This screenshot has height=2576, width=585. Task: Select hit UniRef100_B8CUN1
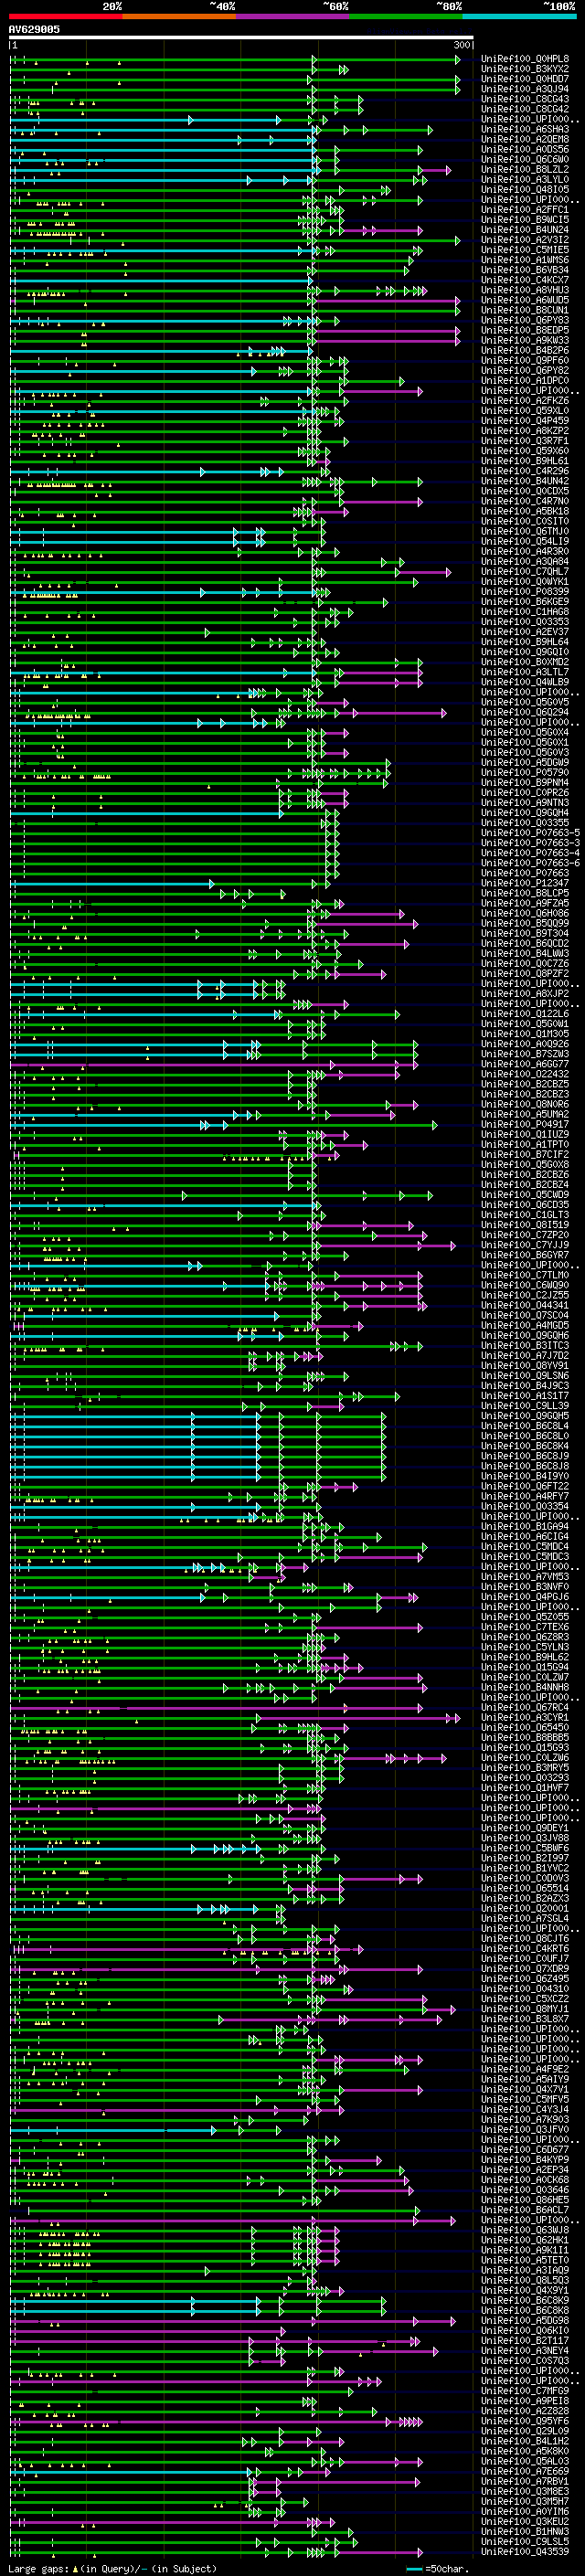click(525, 310)
